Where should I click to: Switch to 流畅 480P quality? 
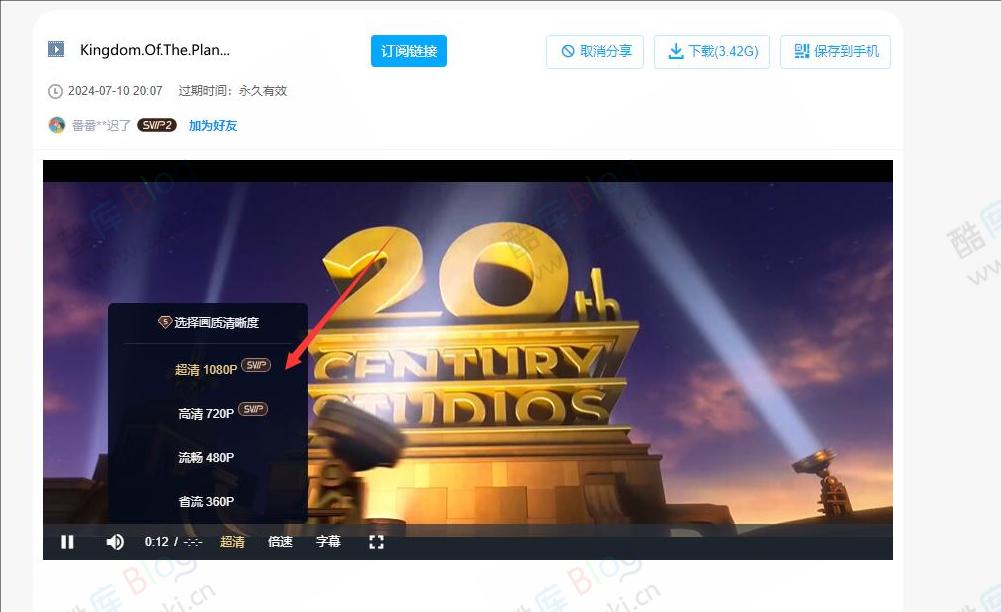pos(206,458)
